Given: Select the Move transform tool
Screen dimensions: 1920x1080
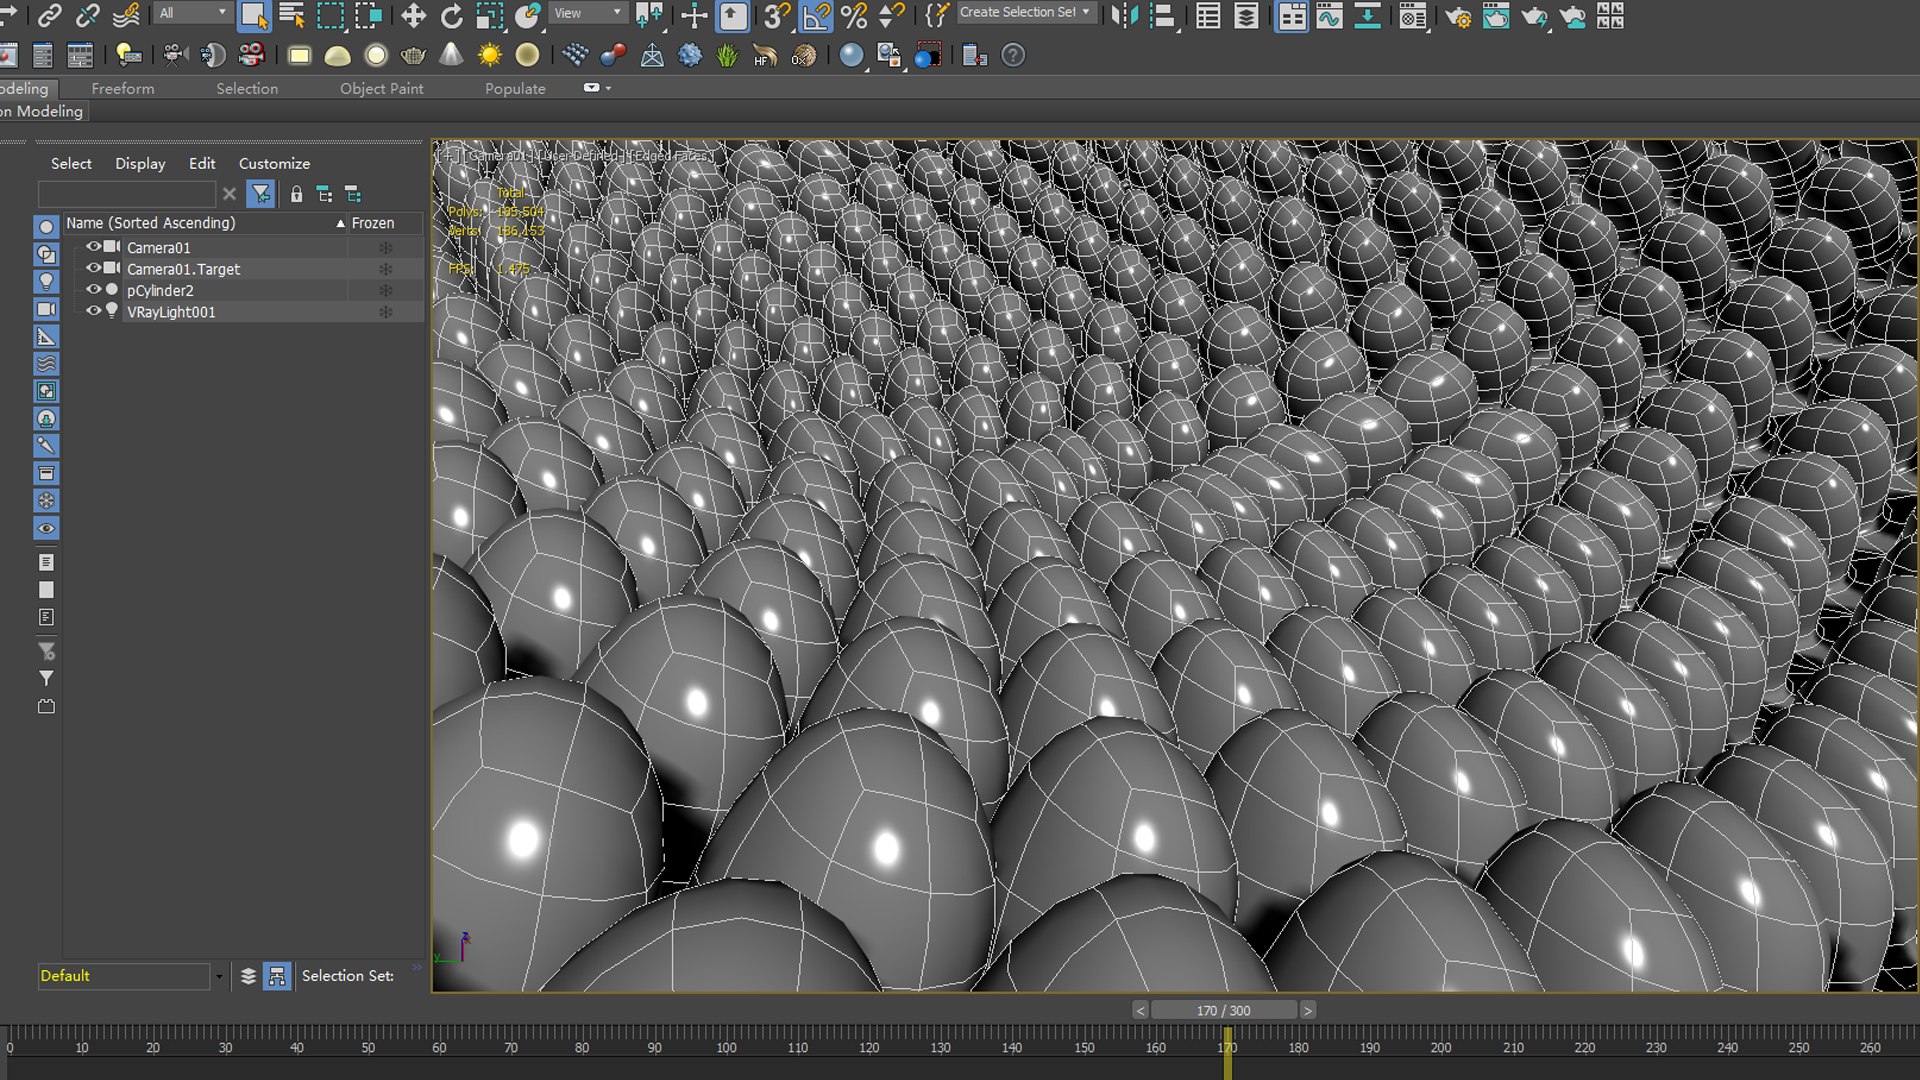Looking at the screenshot, I should 413,15.
